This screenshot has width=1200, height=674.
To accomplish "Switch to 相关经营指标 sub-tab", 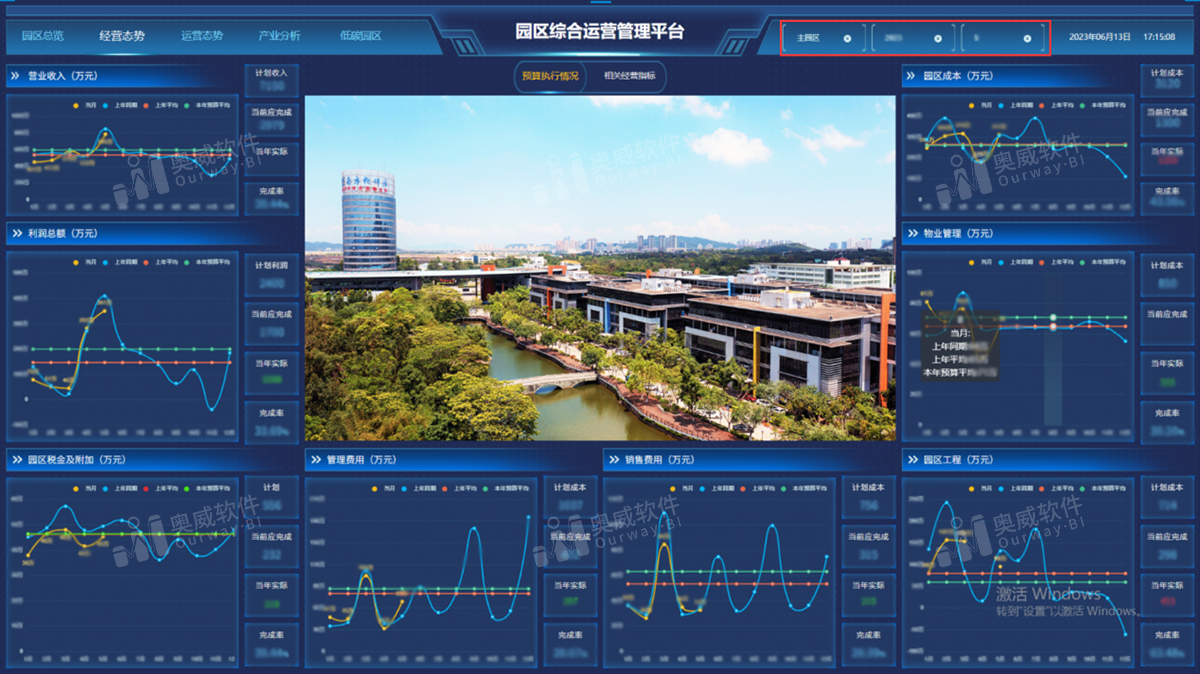I will [x=628, y=76].
